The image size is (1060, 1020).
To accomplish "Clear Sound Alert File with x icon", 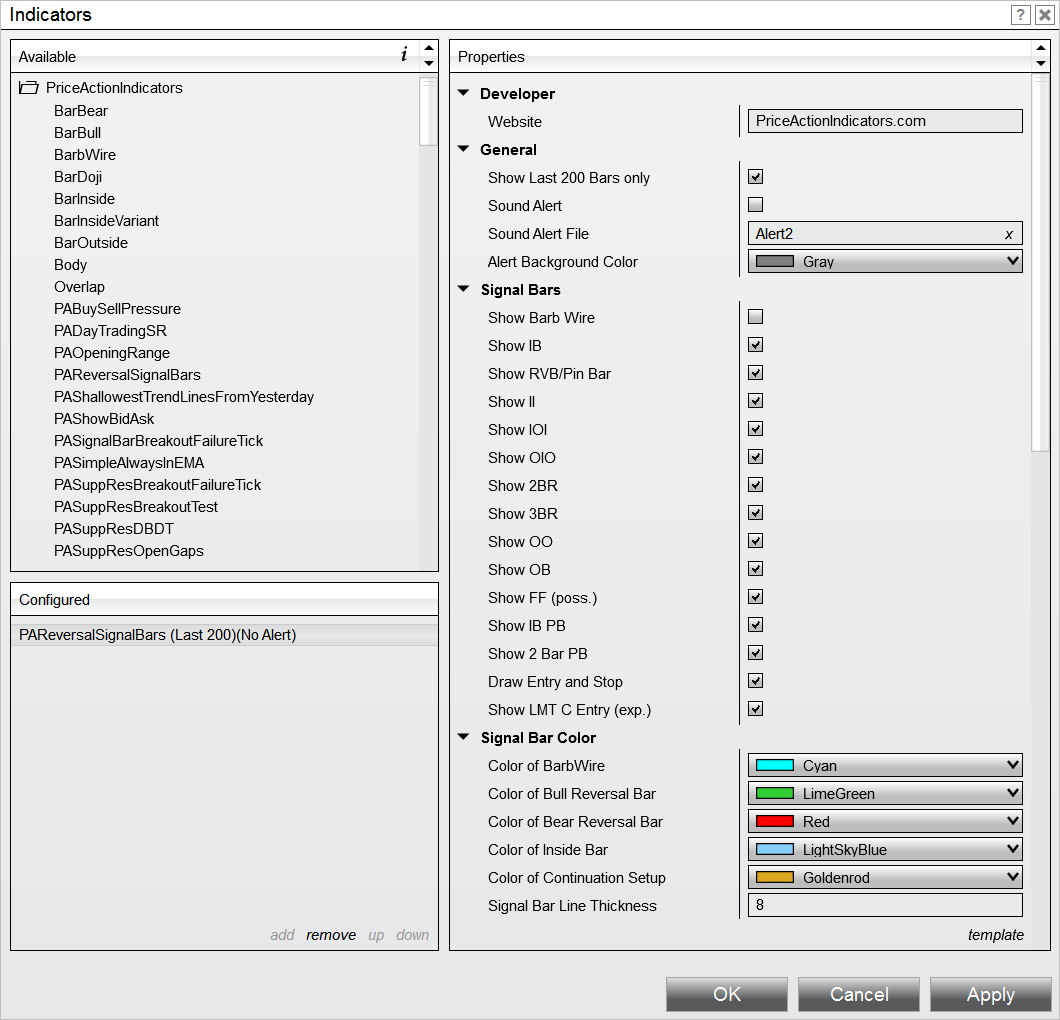I will pyautogui.click(x=1008, y=234).
